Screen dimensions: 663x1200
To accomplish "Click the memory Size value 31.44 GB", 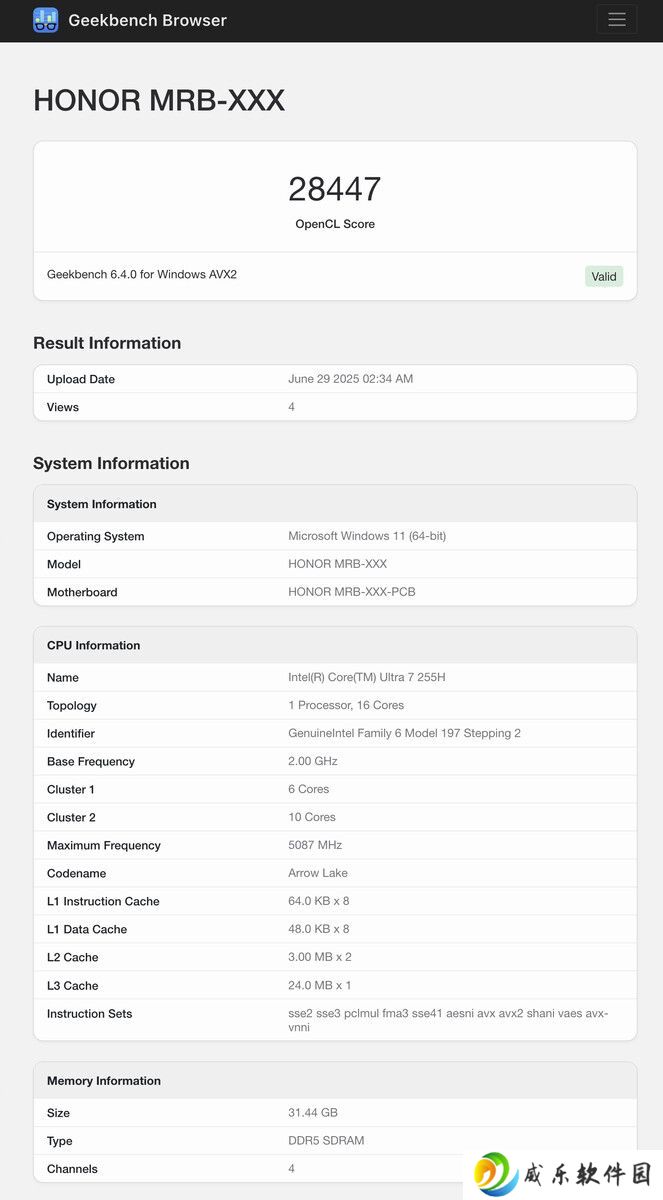I will pyautogui.click(x=313, y=1112).
